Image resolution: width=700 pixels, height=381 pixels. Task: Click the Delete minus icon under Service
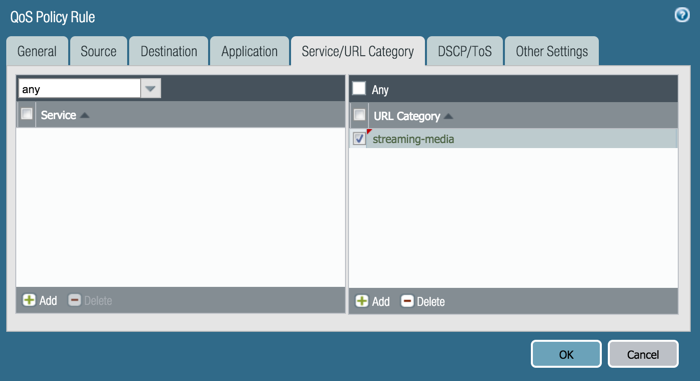(x=75, y=300)
